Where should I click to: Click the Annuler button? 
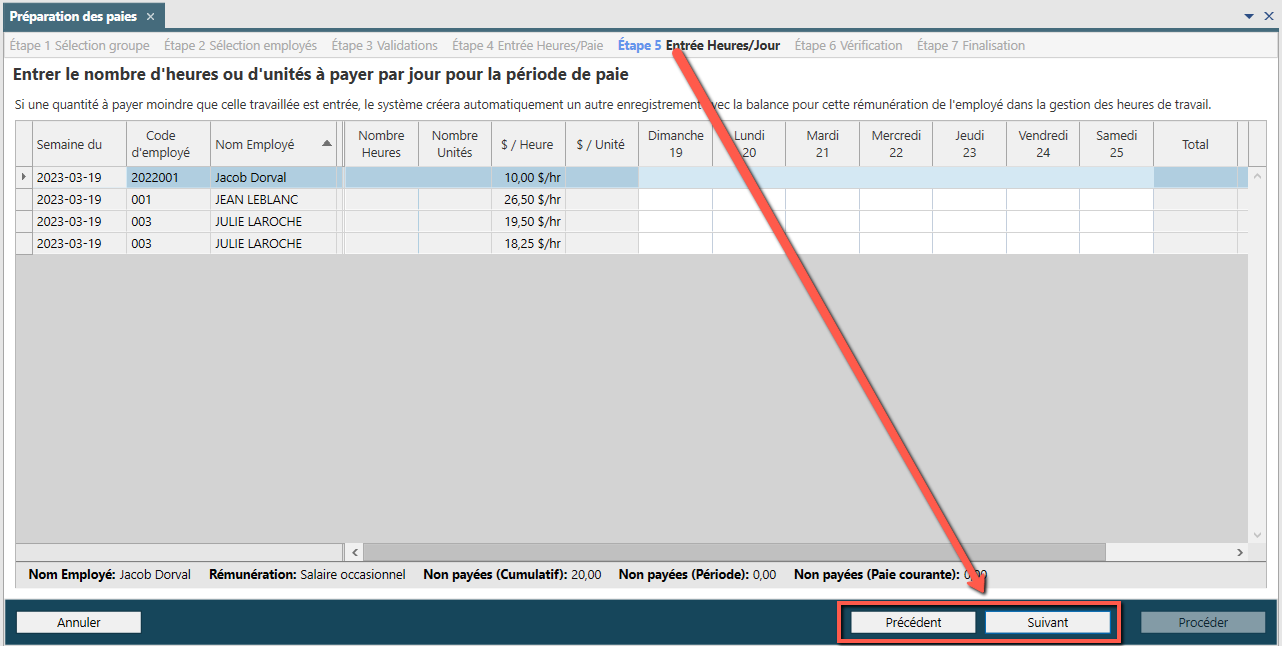coord(79,622)
